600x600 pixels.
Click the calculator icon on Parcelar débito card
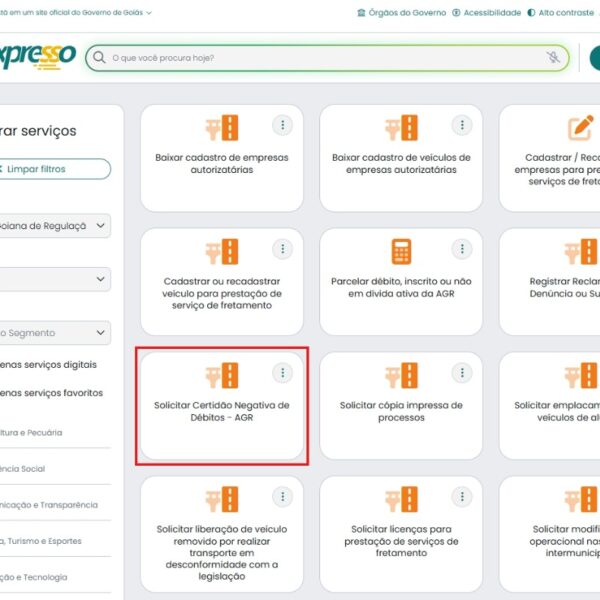click(401, 252)
